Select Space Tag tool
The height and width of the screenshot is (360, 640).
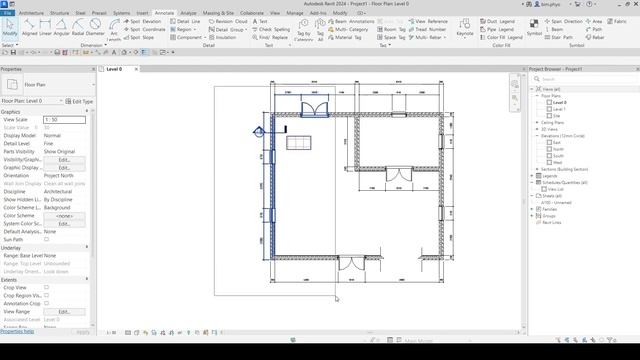(x=391, y=37)
